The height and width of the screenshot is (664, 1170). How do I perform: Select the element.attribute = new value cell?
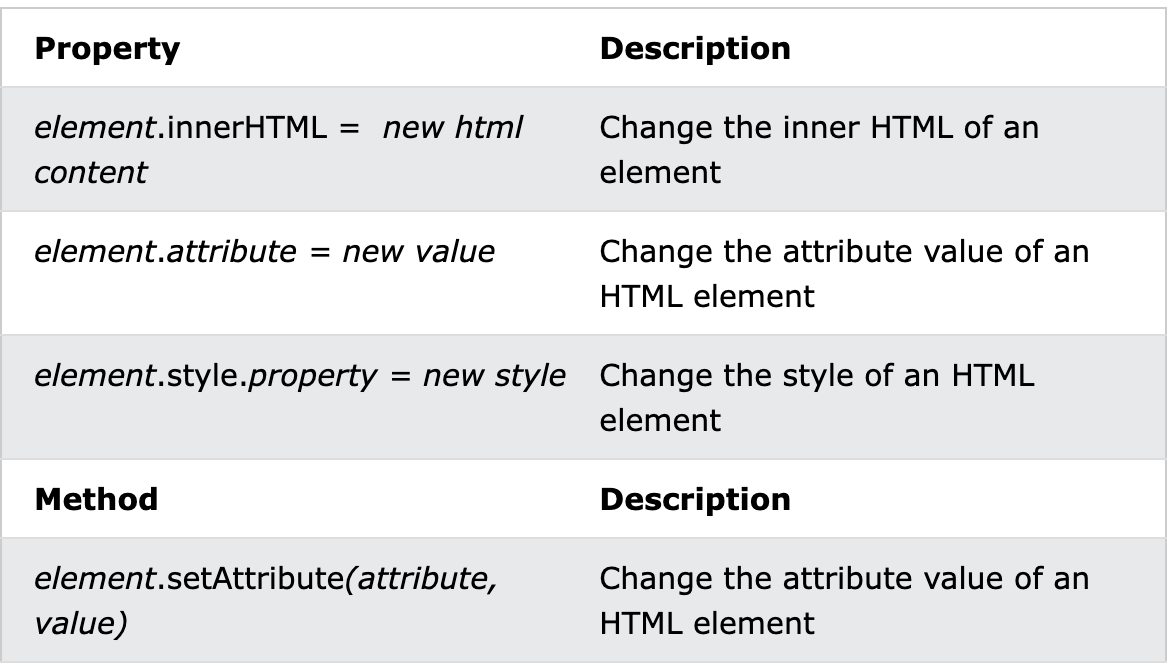[x=264, y=252]
